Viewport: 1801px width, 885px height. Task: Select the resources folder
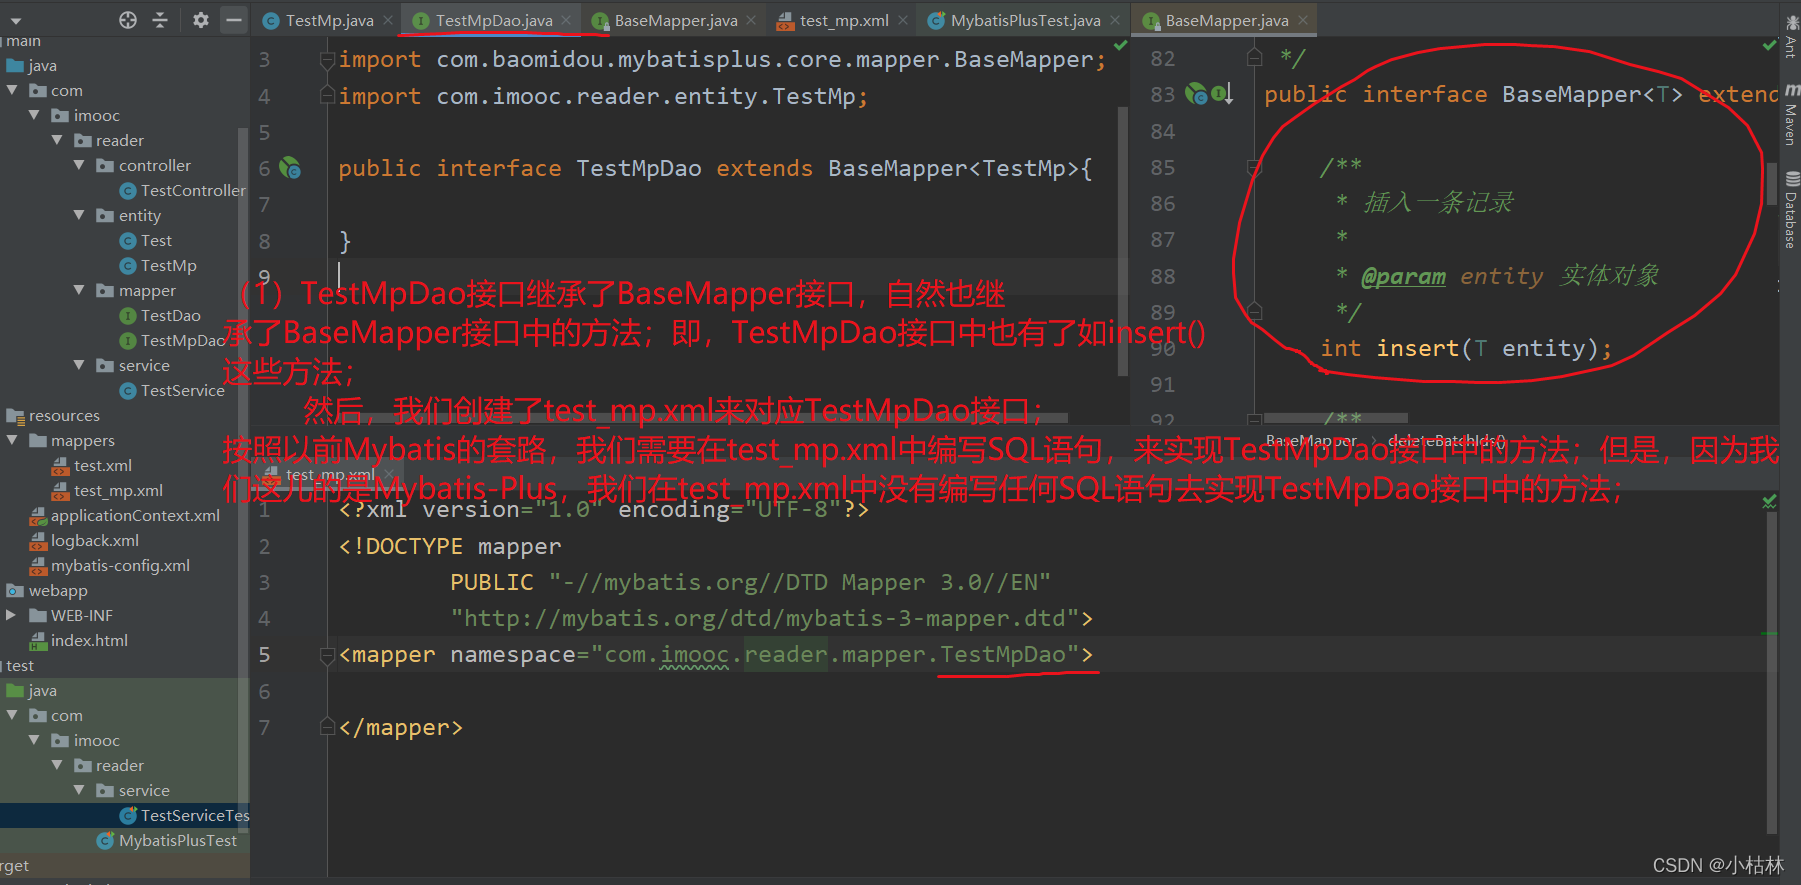(x=53, y=416)
